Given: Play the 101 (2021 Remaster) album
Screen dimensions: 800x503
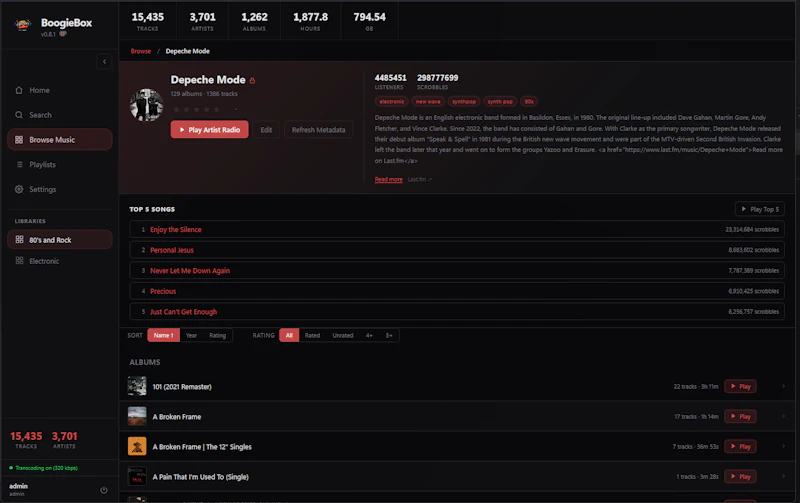Looking at the screenshot, I should [x=740, y=386].
